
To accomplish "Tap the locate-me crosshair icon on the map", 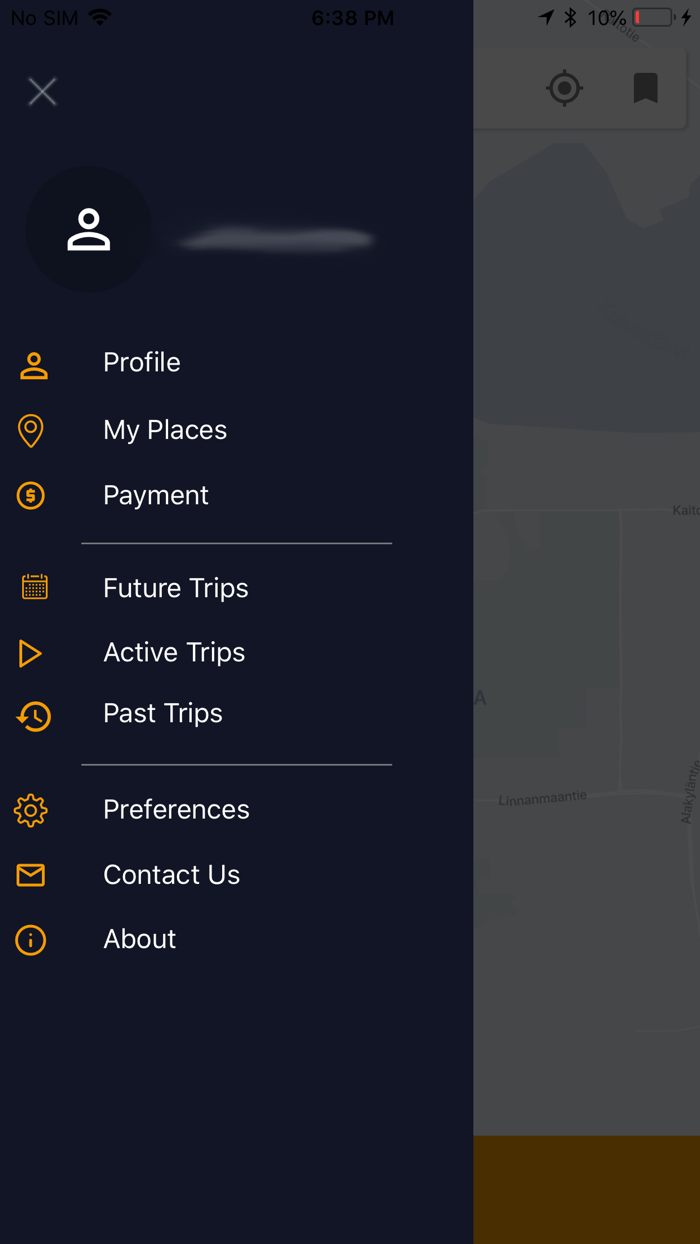I will pyautogui.click(x=564, y=88).
